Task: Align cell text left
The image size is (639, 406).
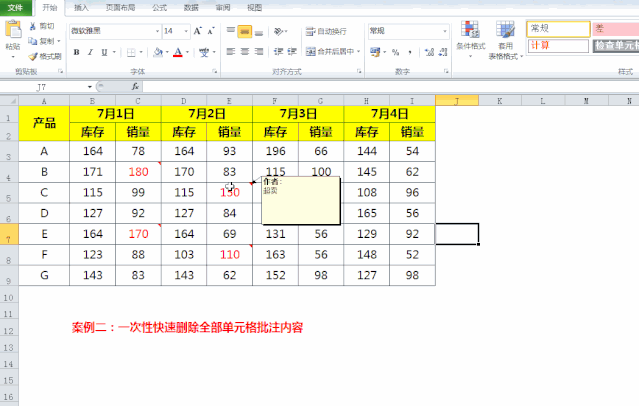Action: [231, 52]
